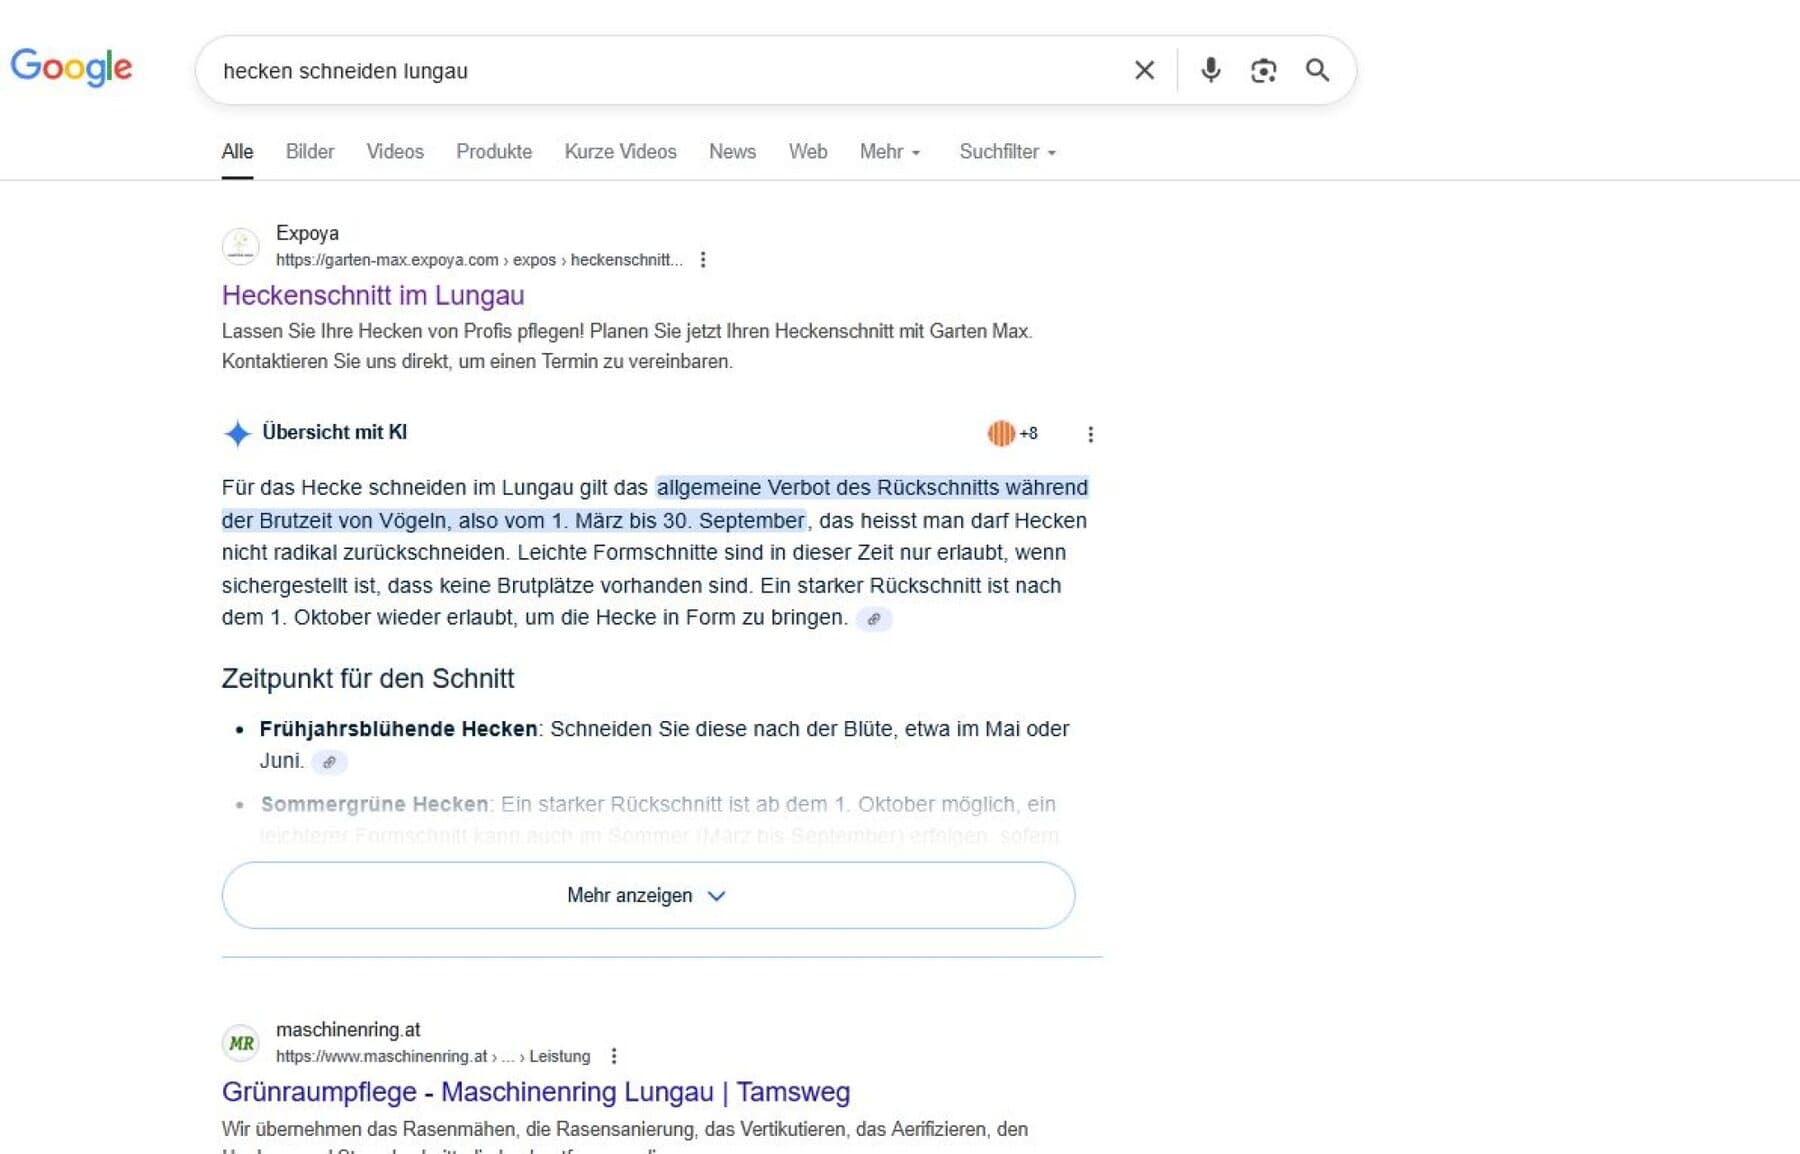Click the 'Expoya' site name

click(307, 233)
